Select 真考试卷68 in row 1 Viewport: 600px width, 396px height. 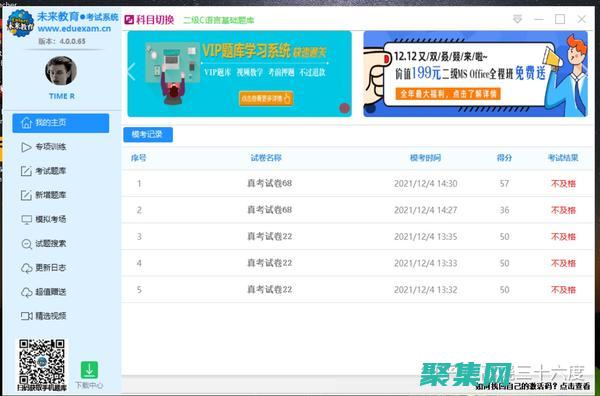269,184
